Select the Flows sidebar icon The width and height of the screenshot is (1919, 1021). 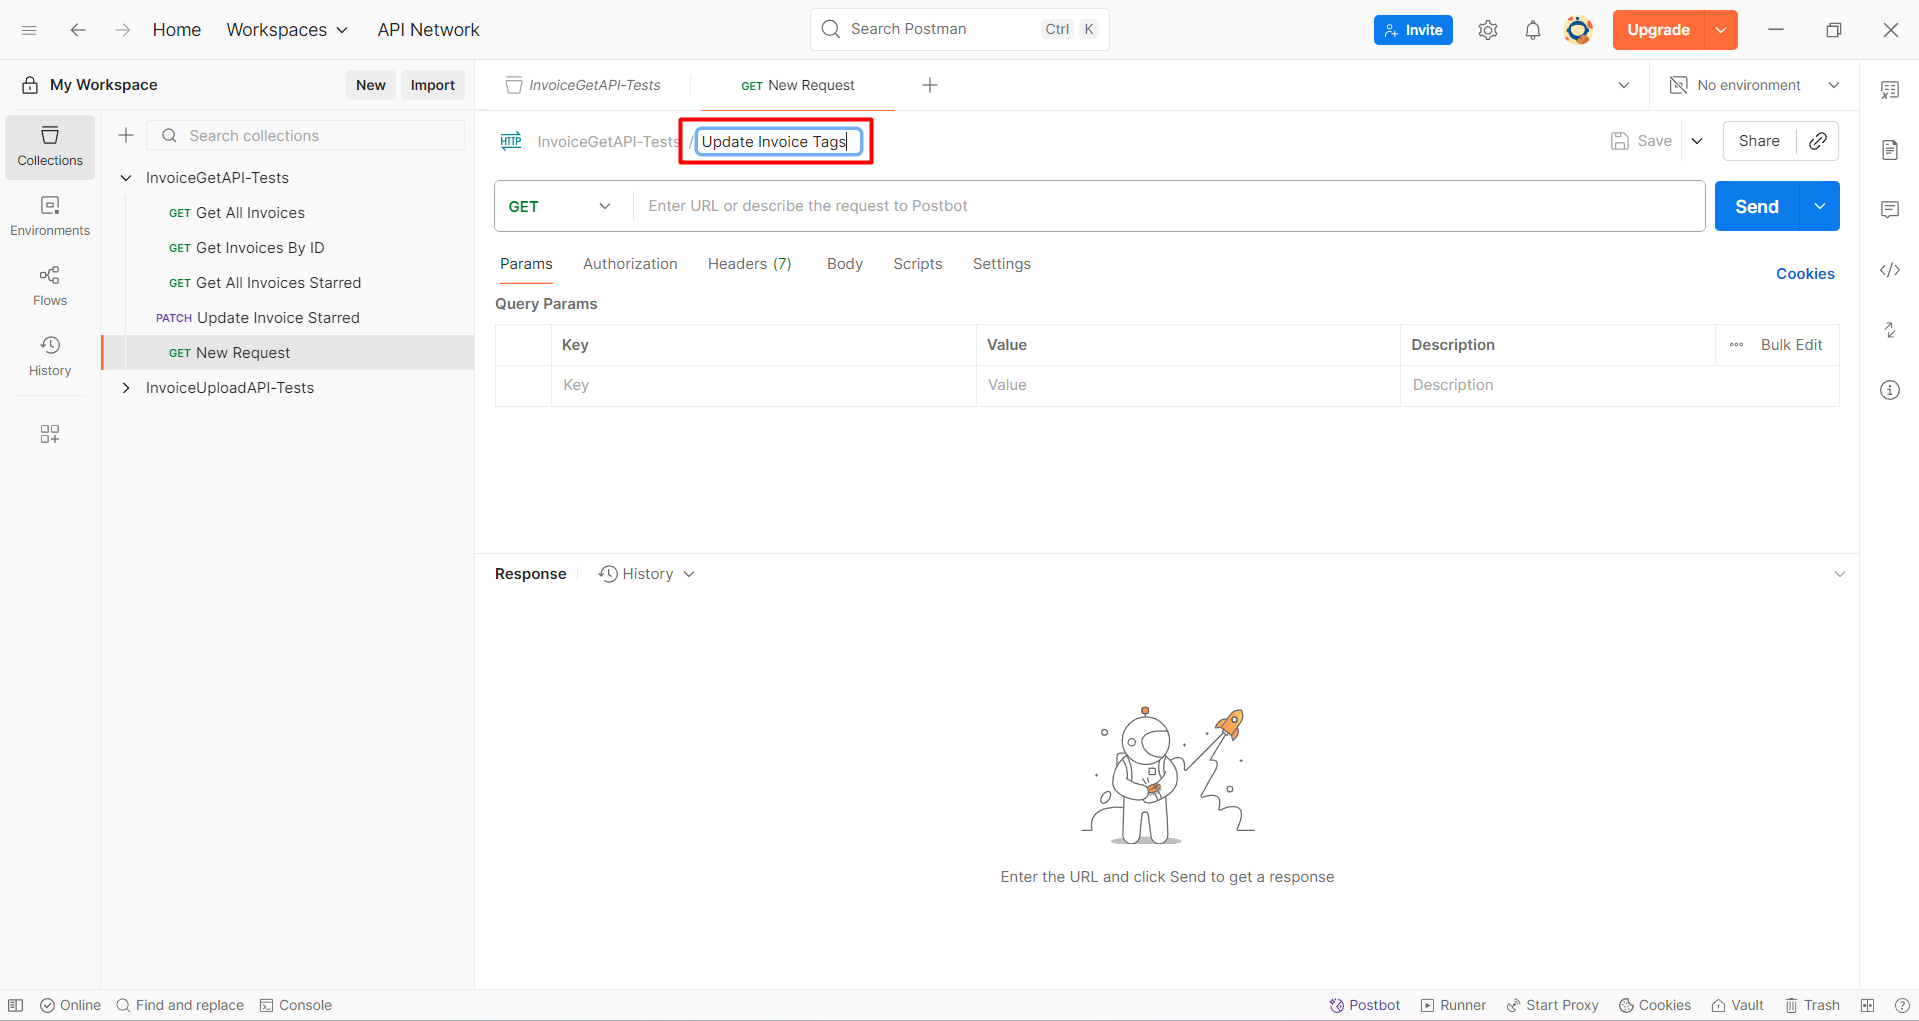coord(49,285)
